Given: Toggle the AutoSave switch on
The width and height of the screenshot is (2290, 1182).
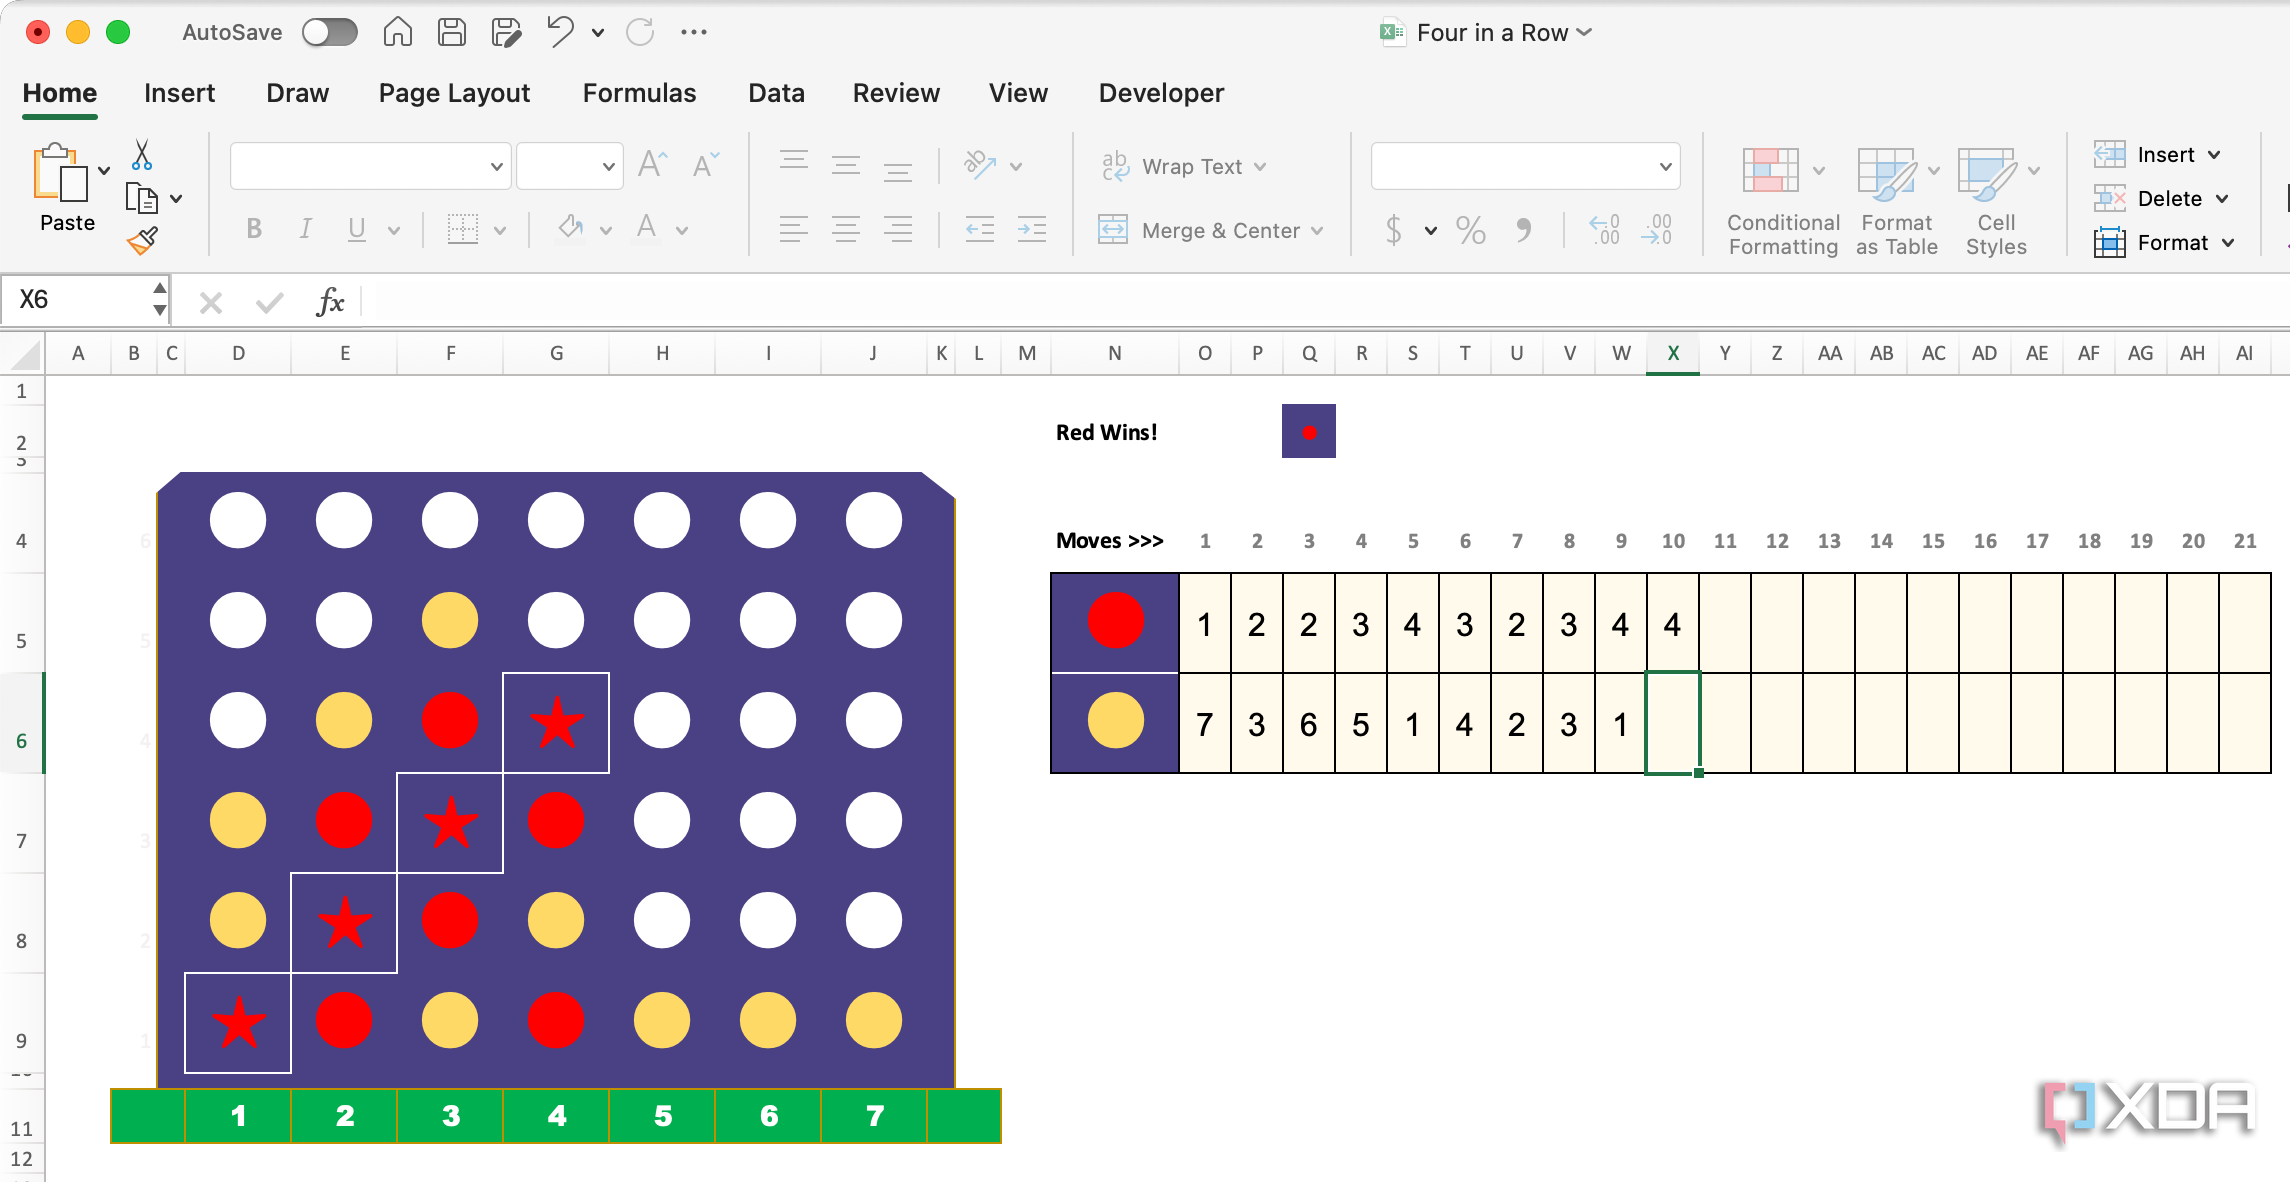Looking at the screenshot, I should [x=328, y=31].
